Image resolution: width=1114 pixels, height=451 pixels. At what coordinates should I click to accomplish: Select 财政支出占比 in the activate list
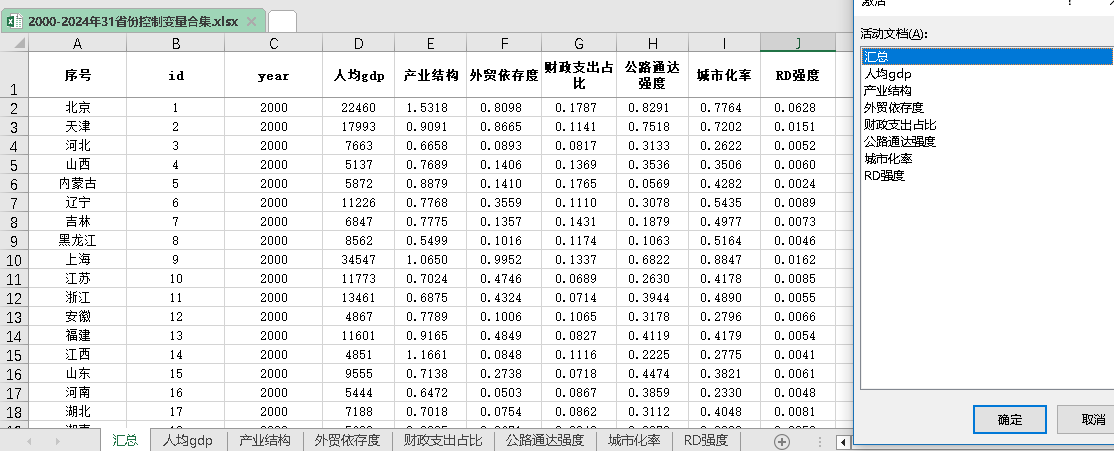987,125
